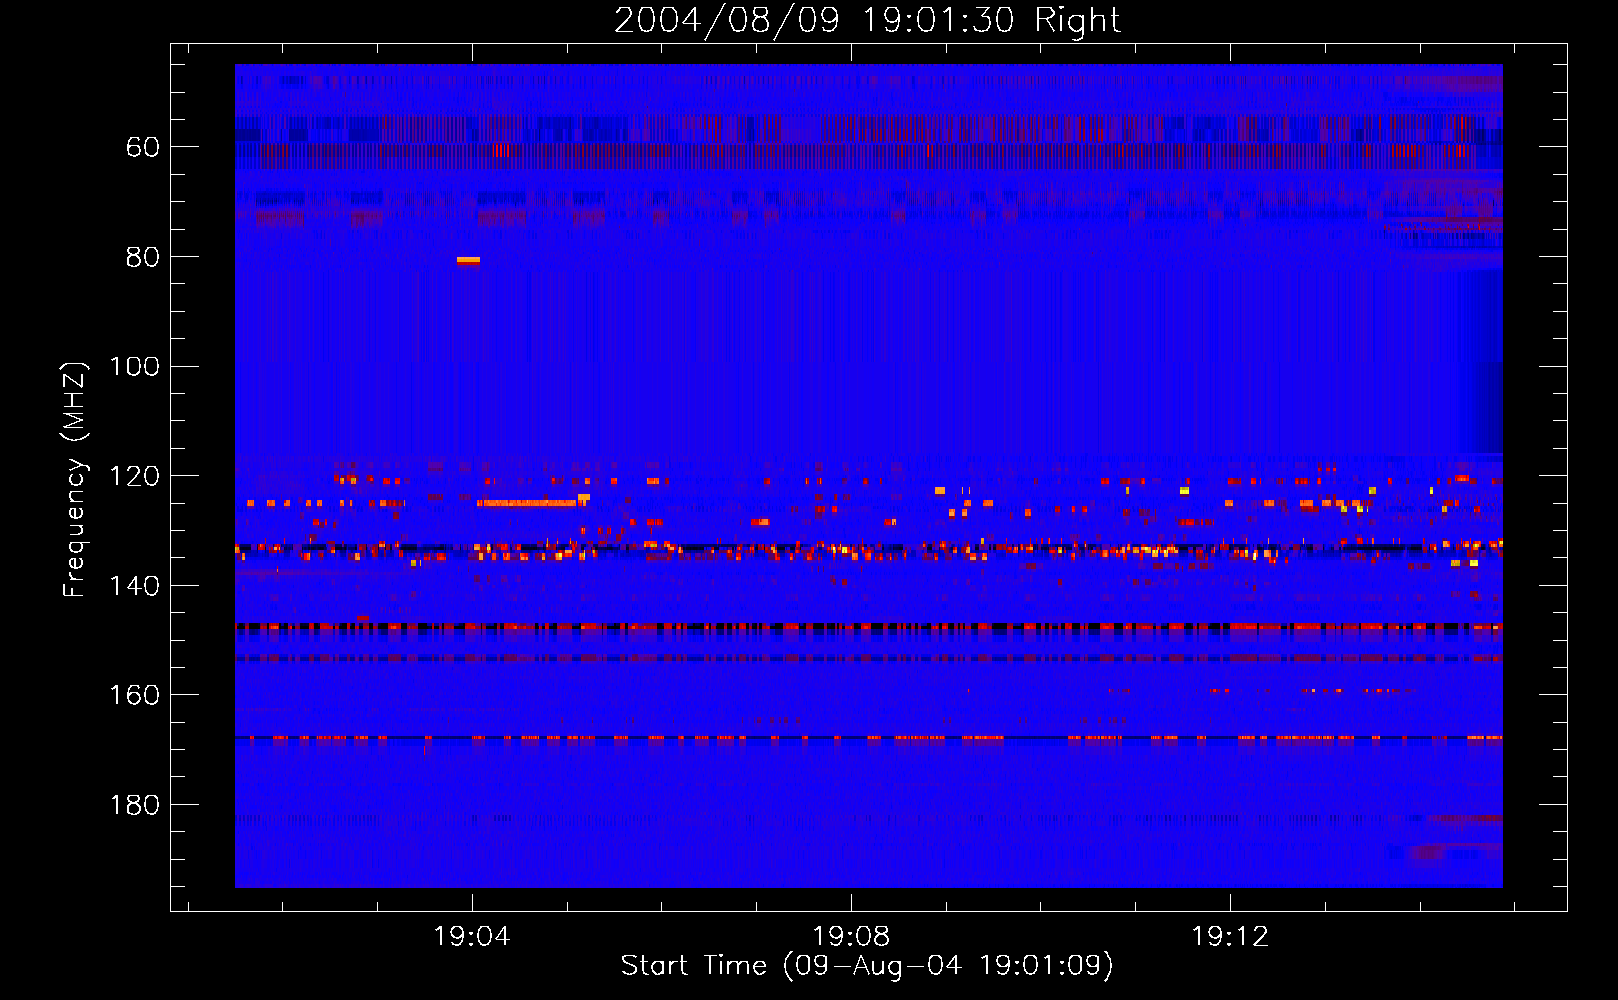Image resolution: width=1618 pixels, height=1000 pixels.
Task: Click the long orange streak near 125 MHz
Action: [x=527, y=503]
